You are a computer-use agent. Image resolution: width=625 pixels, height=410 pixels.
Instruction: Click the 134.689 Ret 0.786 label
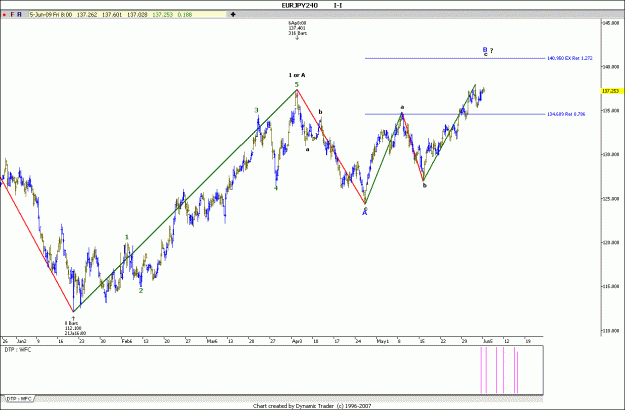click(x=566, y=114)
